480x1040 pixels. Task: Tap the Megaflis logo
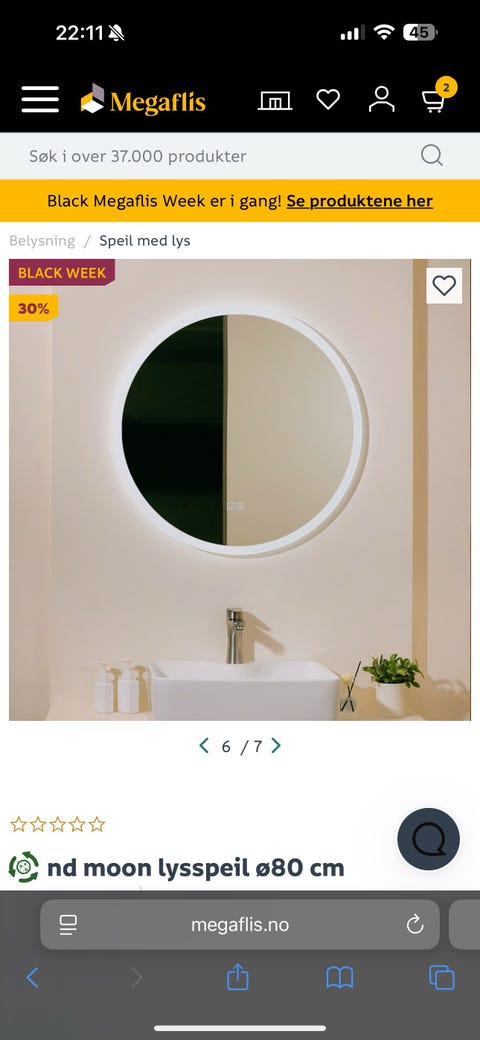tap(143, 100)
